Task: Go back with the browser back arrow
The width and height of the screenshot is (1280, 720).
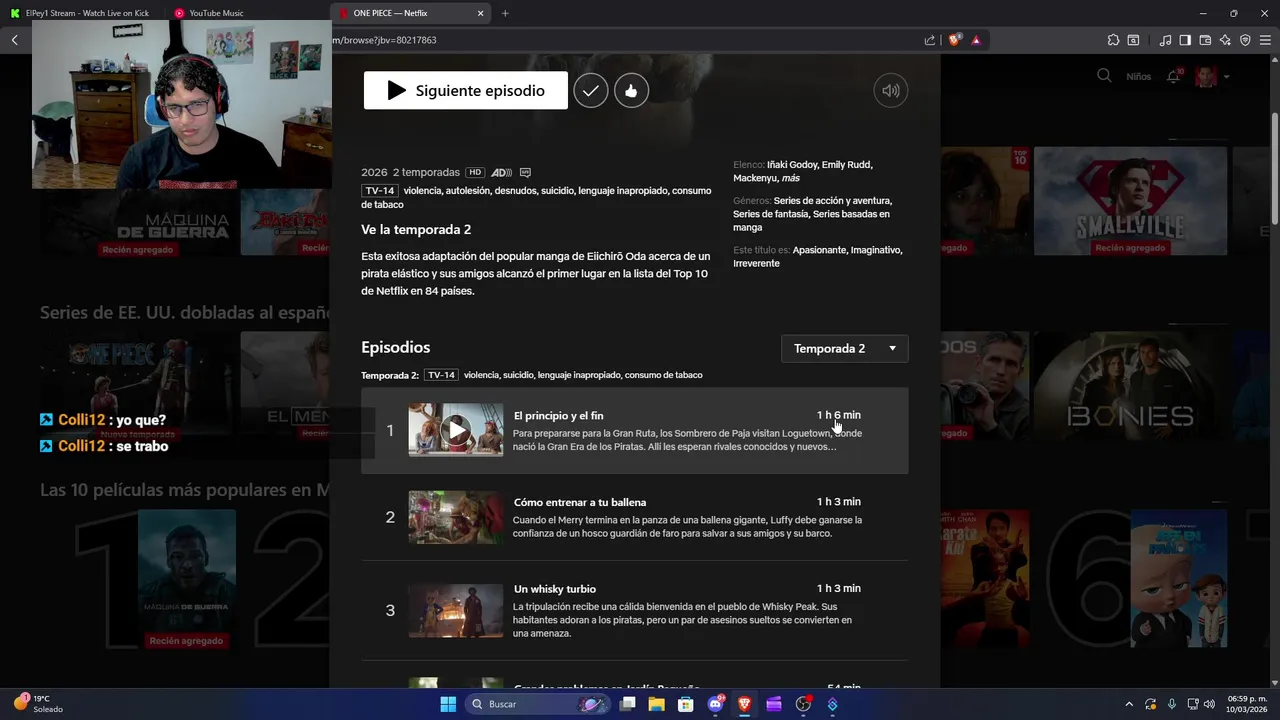Action: click(x=15, y=40)
